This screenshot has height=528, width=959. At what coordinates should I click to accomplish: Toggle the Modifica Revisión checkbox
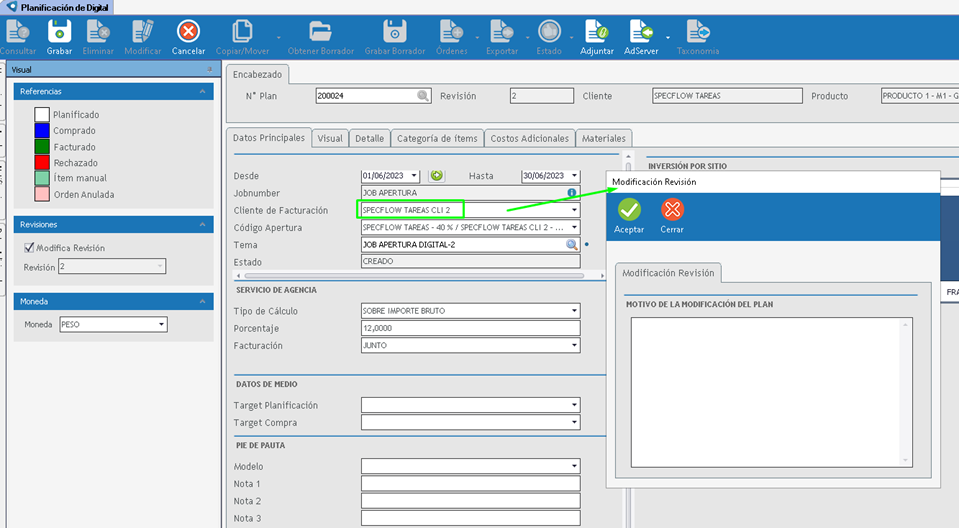coord(30,248)
